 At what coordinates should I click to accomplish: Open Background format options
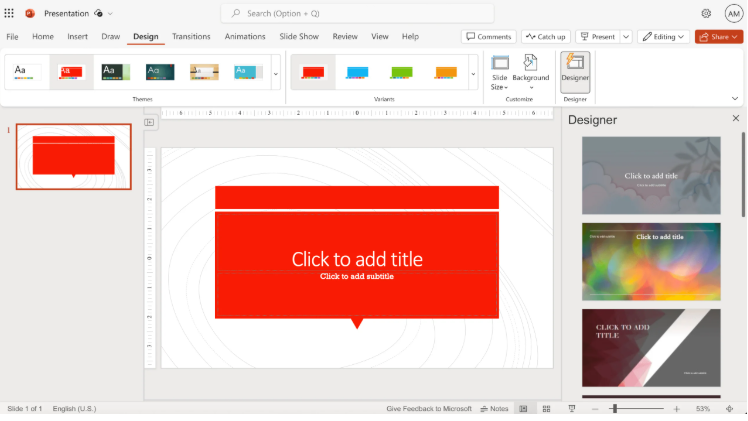coord(530,73)
